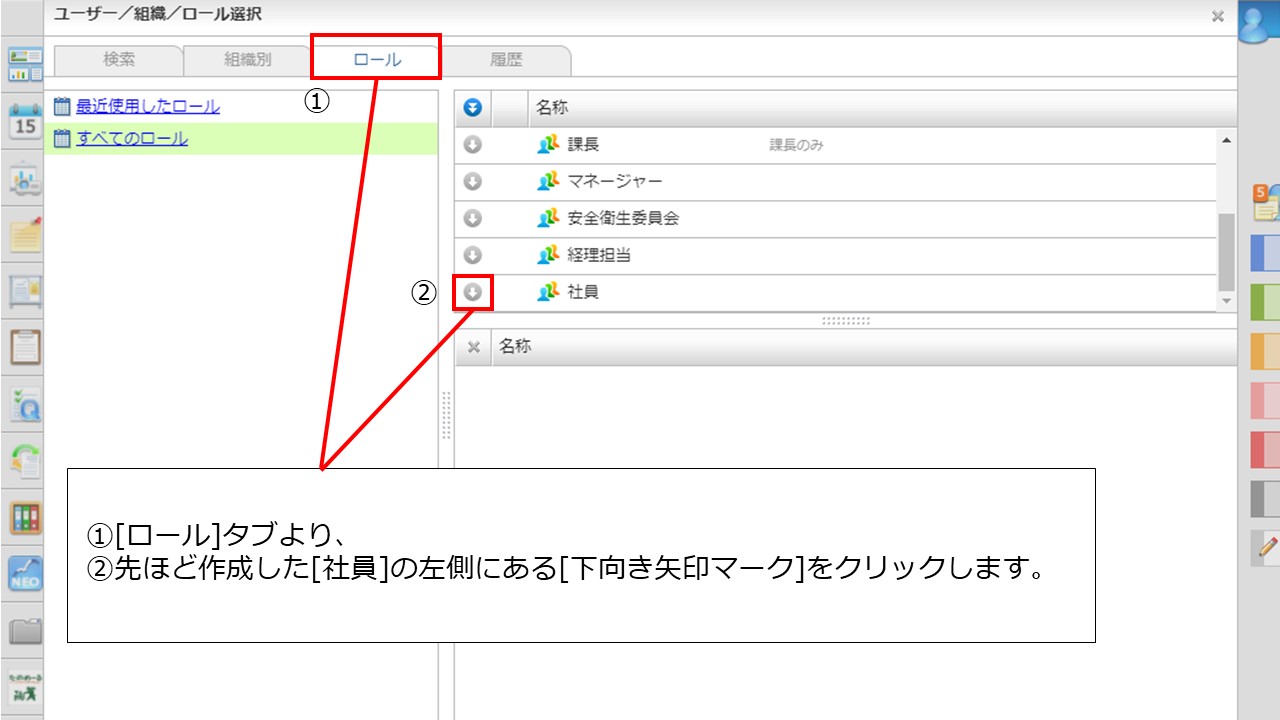Switch to the ロール tab
The width and height of the screenshot is (1280, 720).
(x=377, y=60)
